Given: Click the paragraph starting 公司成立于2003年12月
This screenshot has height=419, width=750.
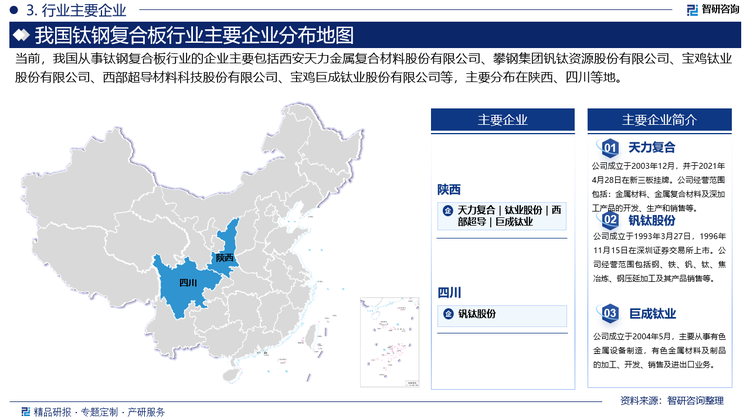Looking at the screenshot, I should (x=658, y=187).
